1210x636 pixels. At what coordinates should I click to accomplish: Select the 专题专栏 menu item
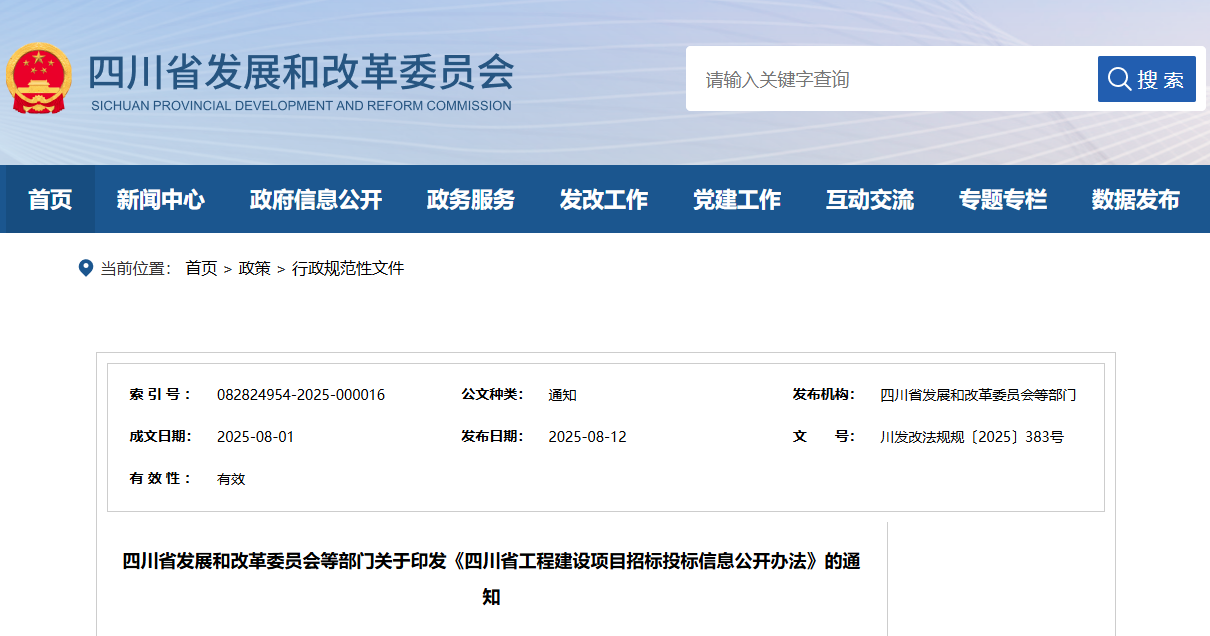[x=1003, y=199]
